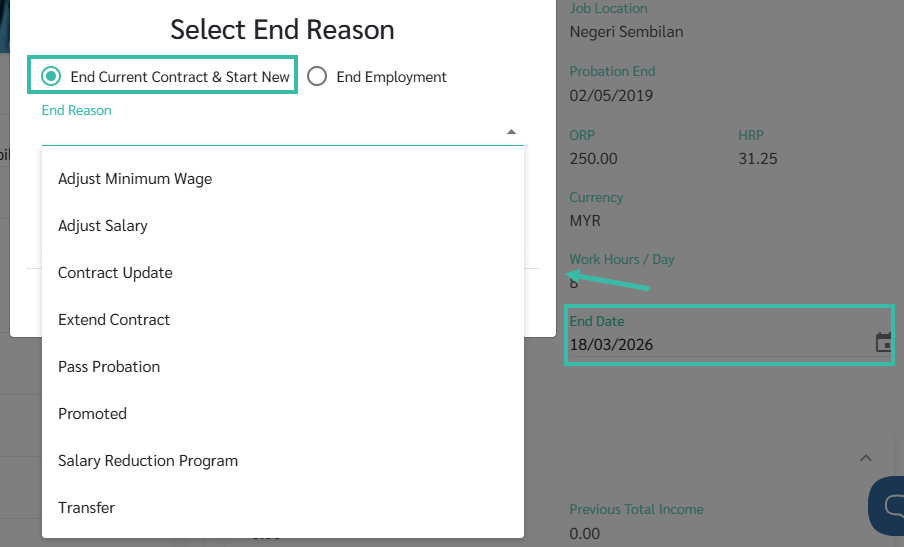Click the Currency field showing MYR
The width and height of the screenshot is (904, 547).
[x=586, y=221]
